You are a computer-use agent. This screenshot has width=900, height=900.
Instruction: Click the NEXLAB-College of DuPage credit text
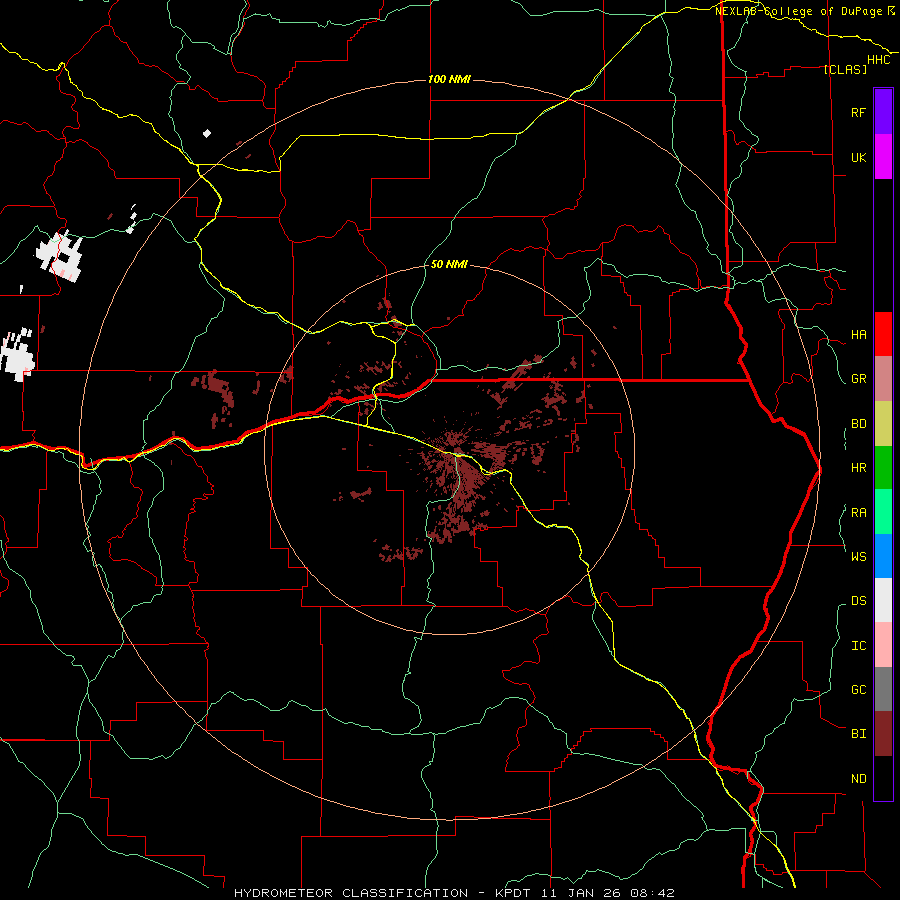tap(798, 11)
